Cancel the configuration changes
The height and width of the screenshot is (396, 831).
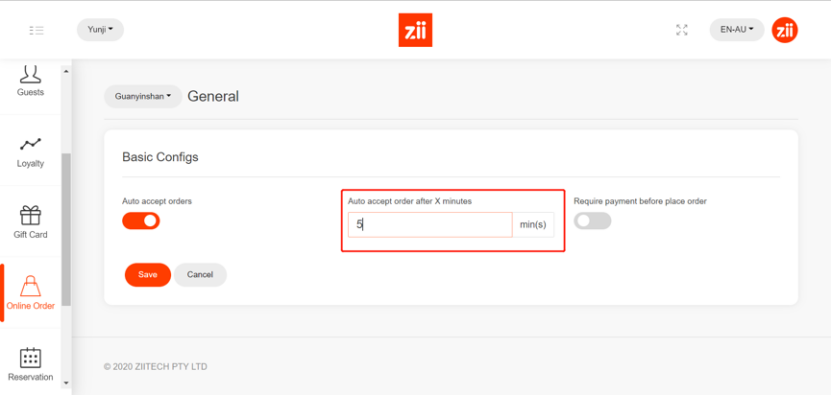(x=200, y=275)
